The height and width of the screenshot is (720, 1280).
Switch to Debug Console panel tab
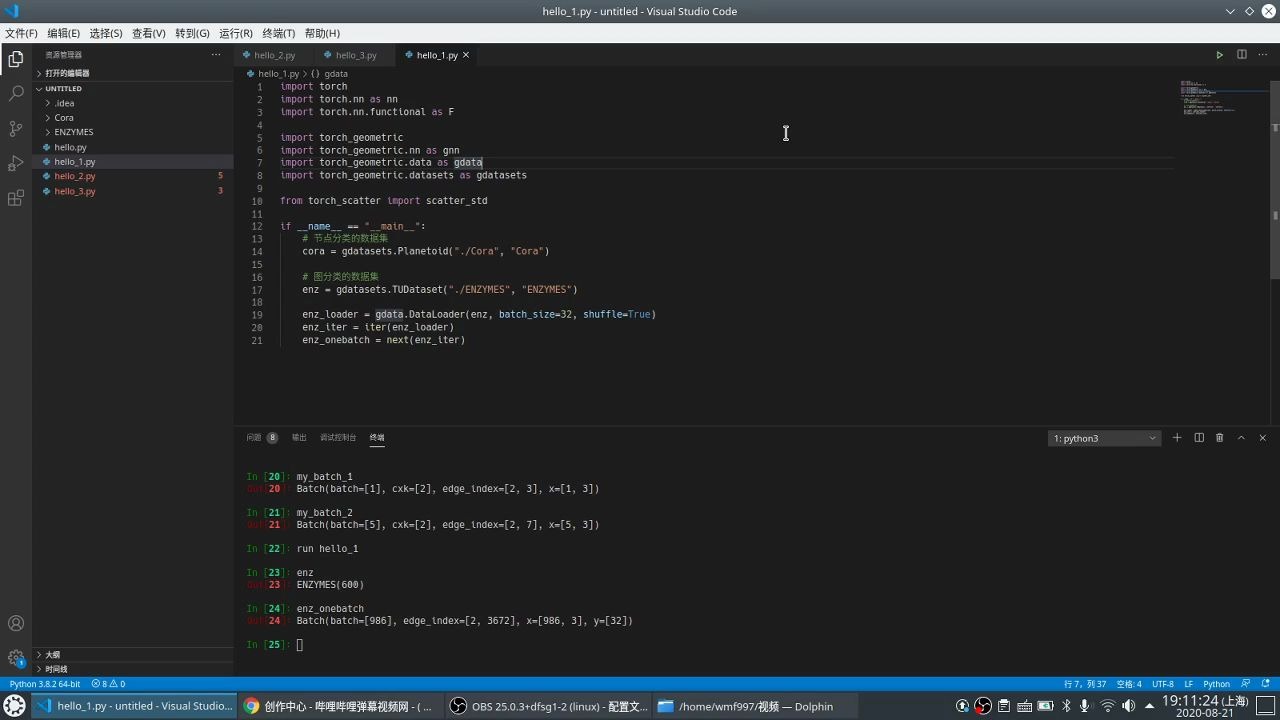[x=338, y=438]
